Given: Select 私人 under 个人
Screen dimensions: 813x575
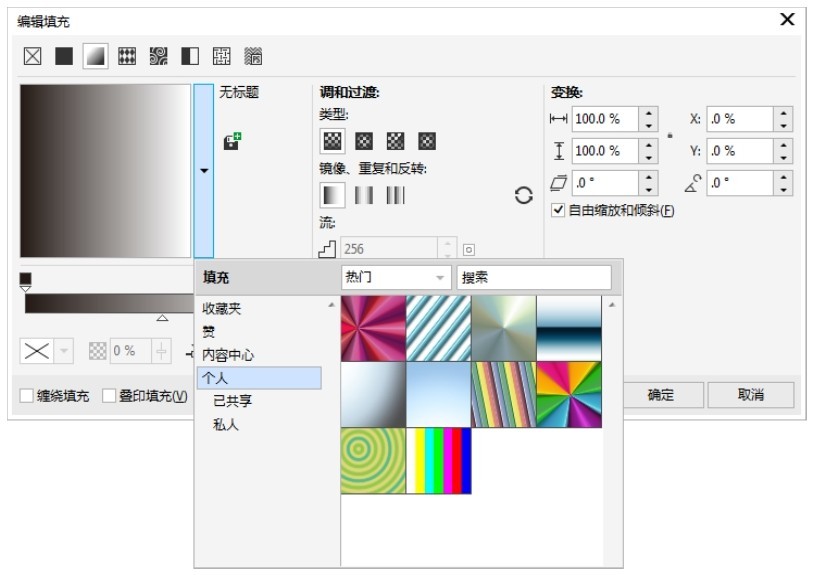Looking at the screenshot, I should coord(226,425).
